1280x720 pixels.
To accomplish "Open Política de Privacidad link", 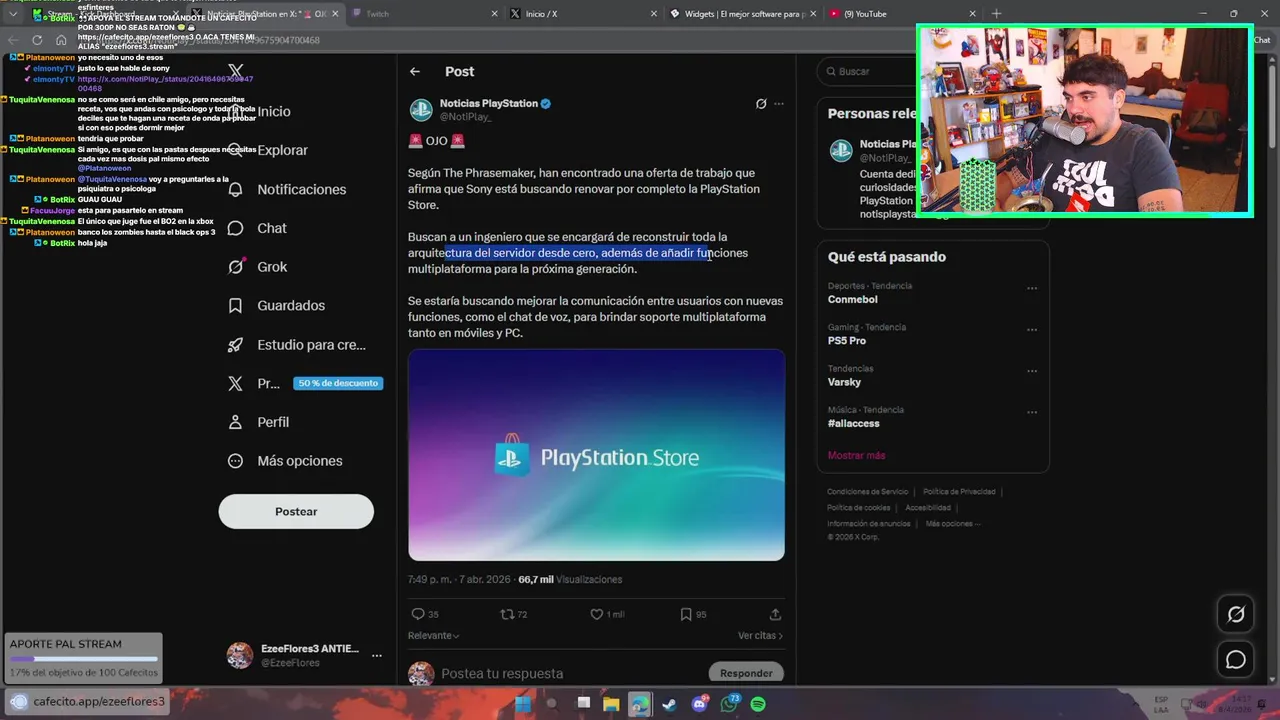I will point(959,492).
